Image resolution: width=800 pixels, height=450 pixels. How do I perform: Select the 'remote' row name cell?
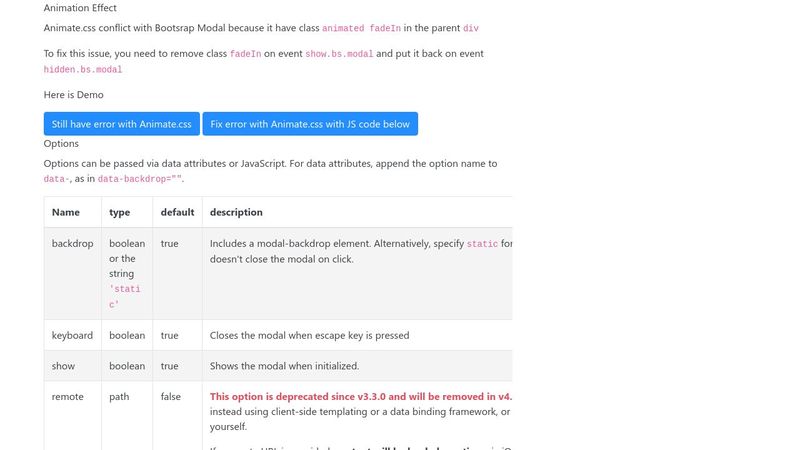click(72, 416)
